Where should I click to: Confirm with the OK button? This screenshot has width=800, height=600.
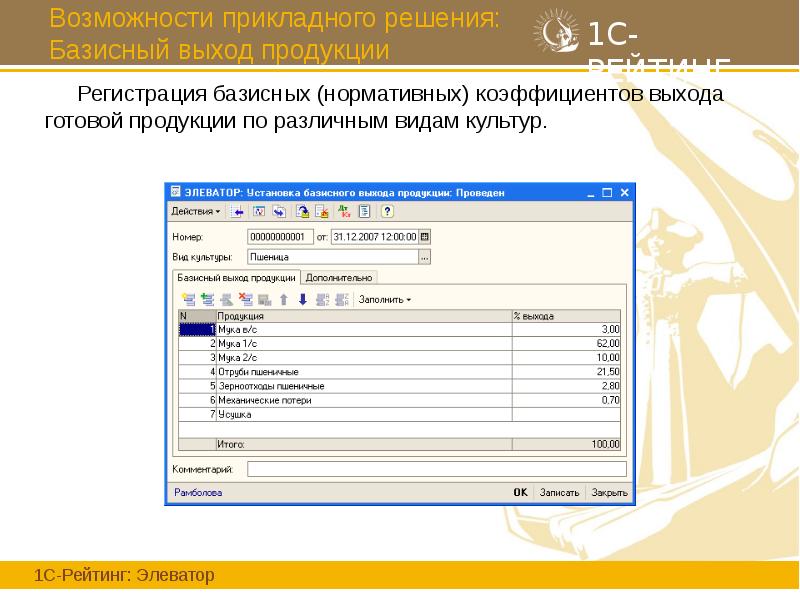click(519, 491)
